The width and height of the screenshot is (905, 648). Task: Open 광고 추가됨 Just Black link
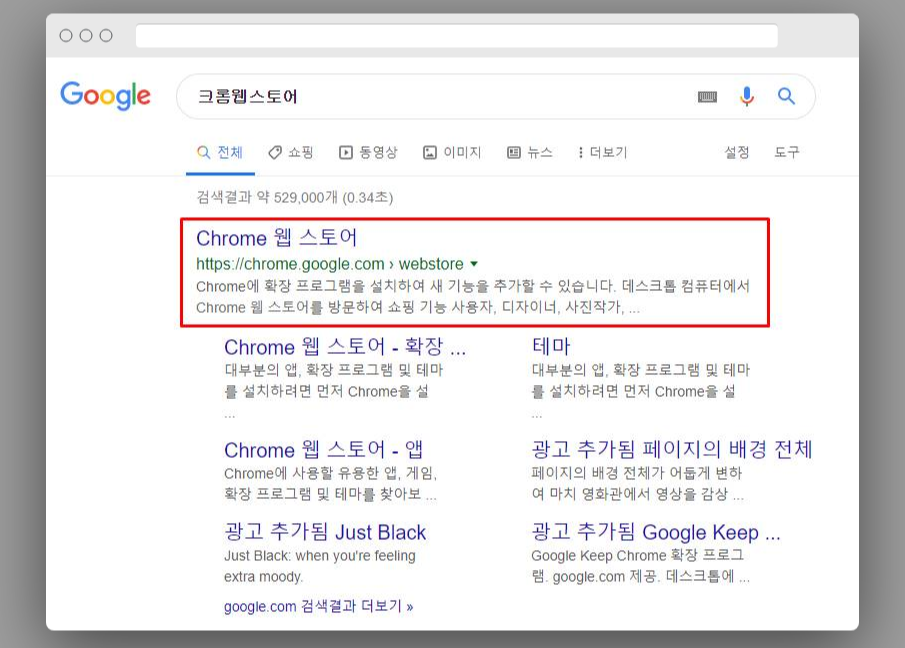[325, 532]
